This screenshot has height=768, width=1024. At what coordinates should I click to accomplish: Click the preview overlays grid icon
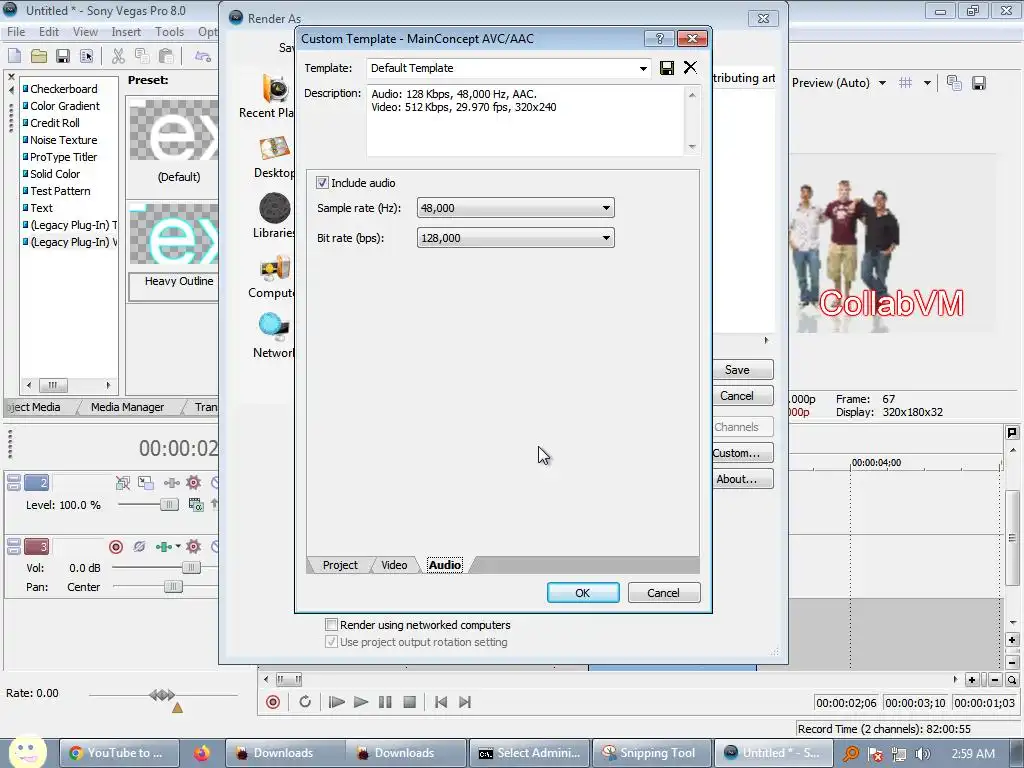coord(905,83)
